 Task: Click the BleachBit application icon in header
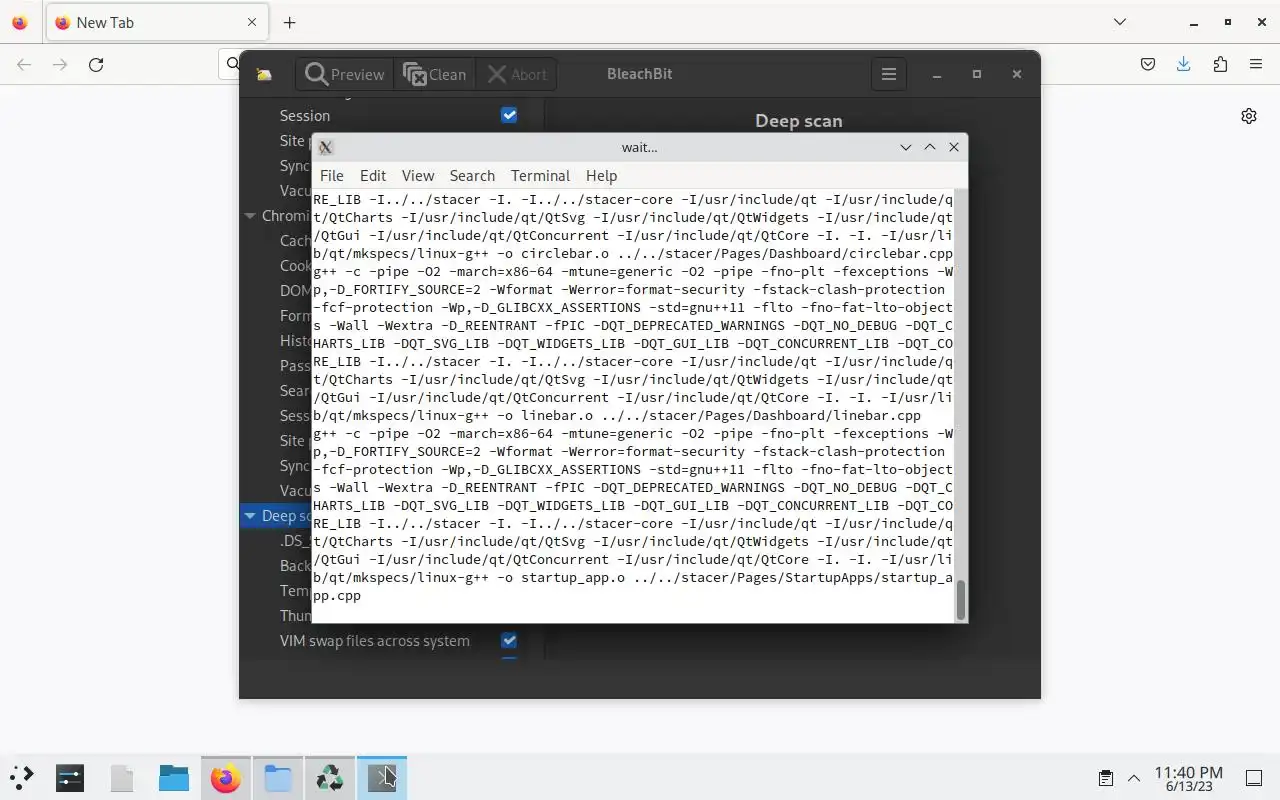264,74
